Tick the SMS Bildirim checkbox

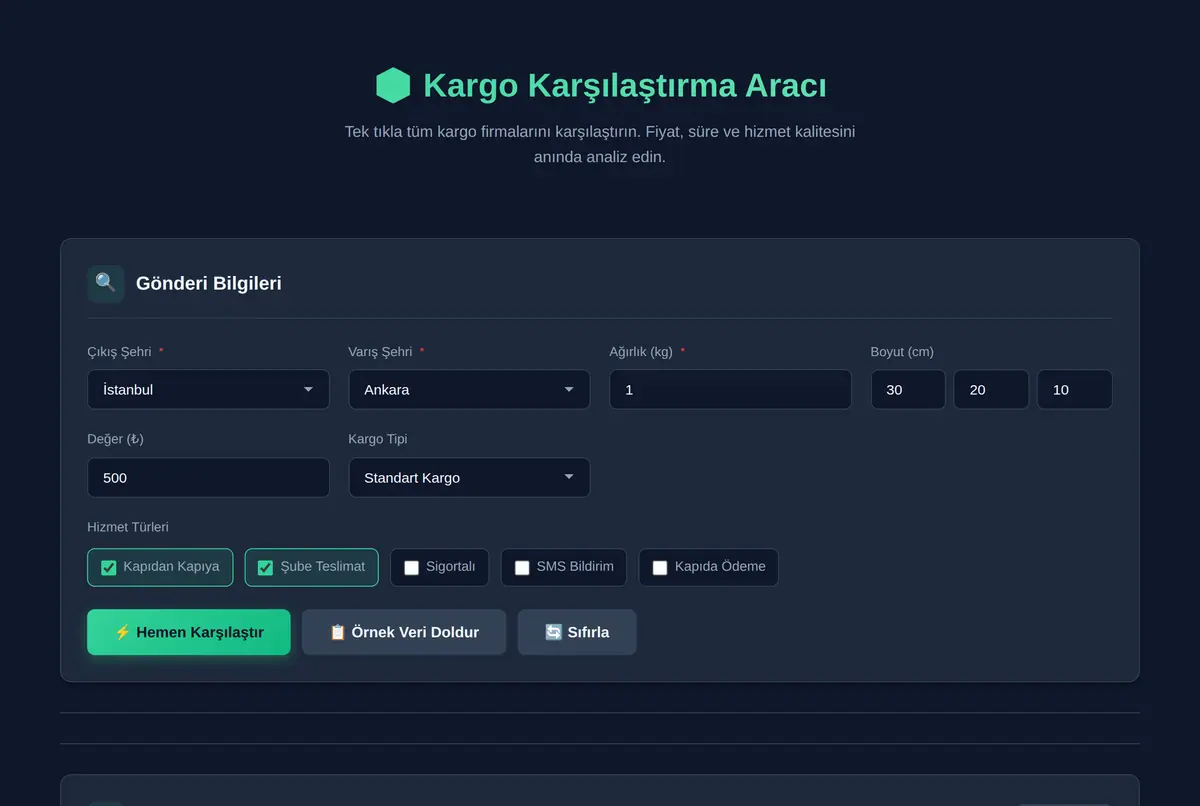(x=522, y=568)
